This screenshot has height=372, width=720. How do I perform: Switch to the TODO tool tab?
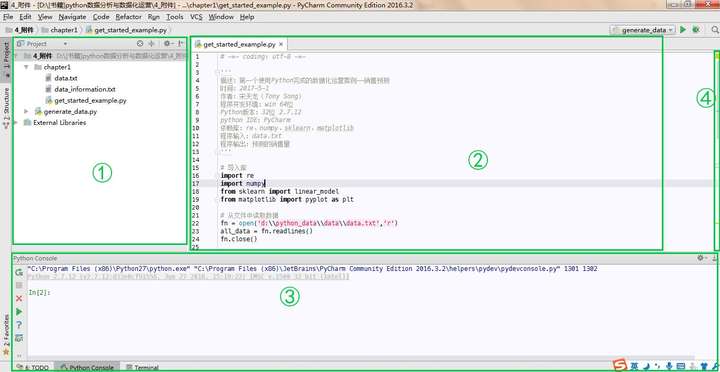pyautogui.click(x=33, y=367)
